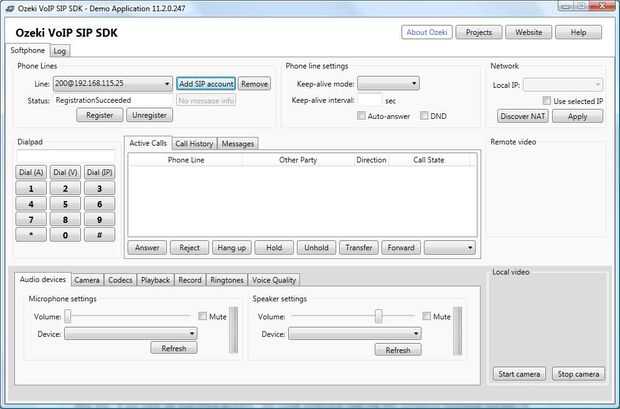Dial digit 1 on the keypad
Screen dimensions: 620x409
[31, 188]
